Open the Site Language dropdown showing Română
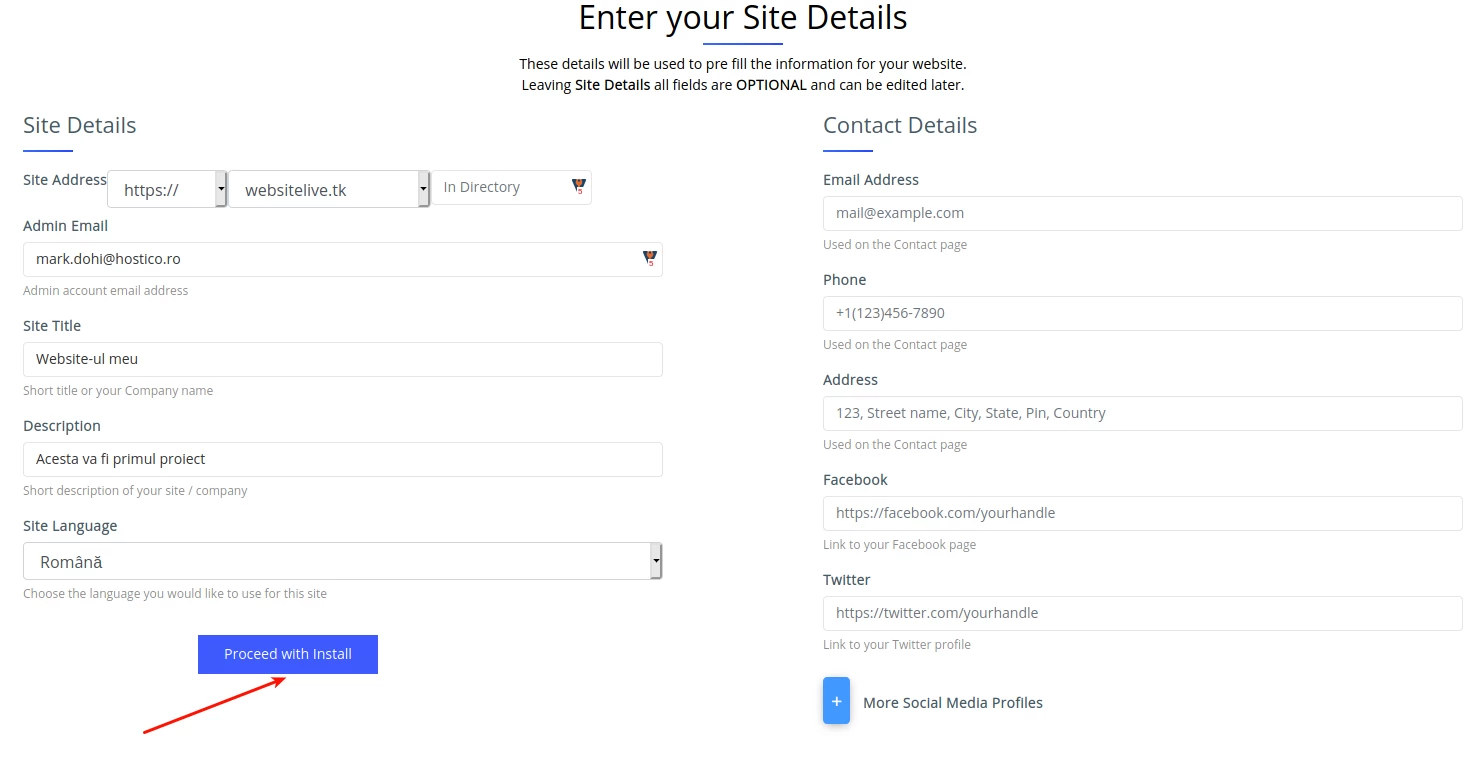This screenshot has width=1474, height=762. [x=342, y=561]
